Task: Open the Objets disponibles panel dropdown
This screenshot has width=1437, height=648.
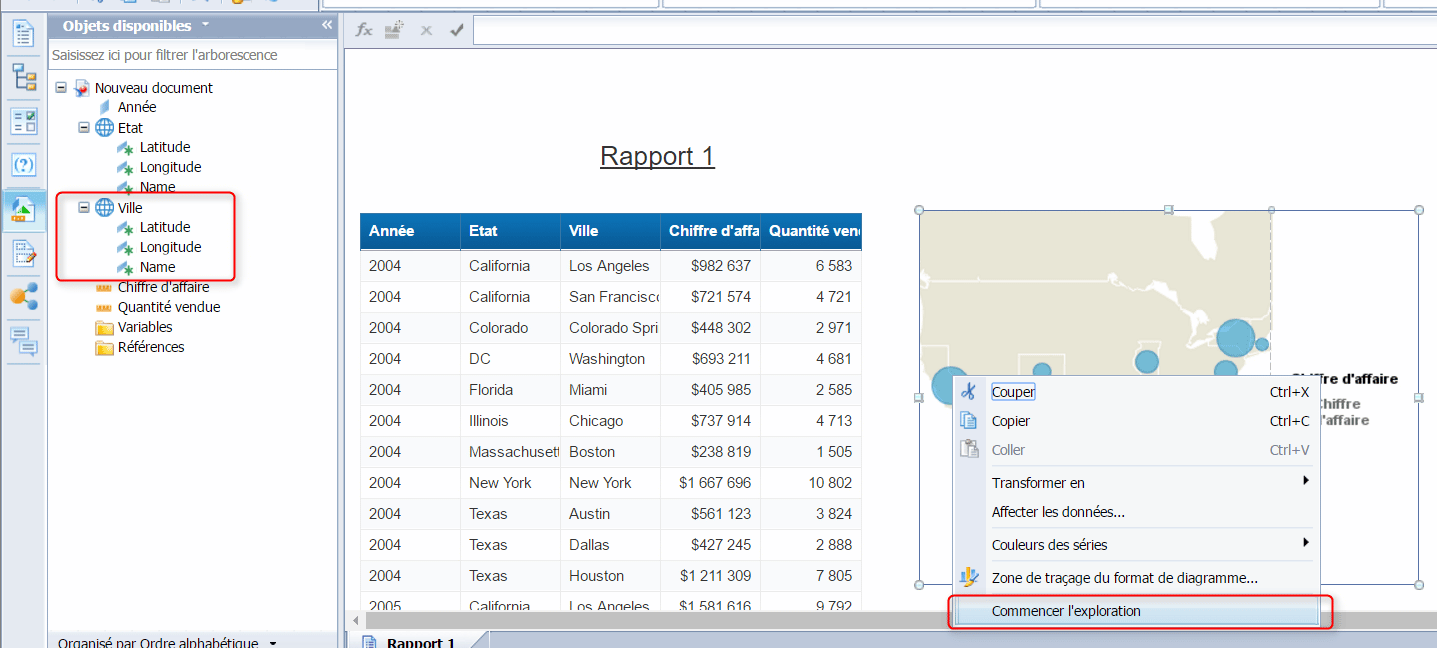Action: click(205, 25)
